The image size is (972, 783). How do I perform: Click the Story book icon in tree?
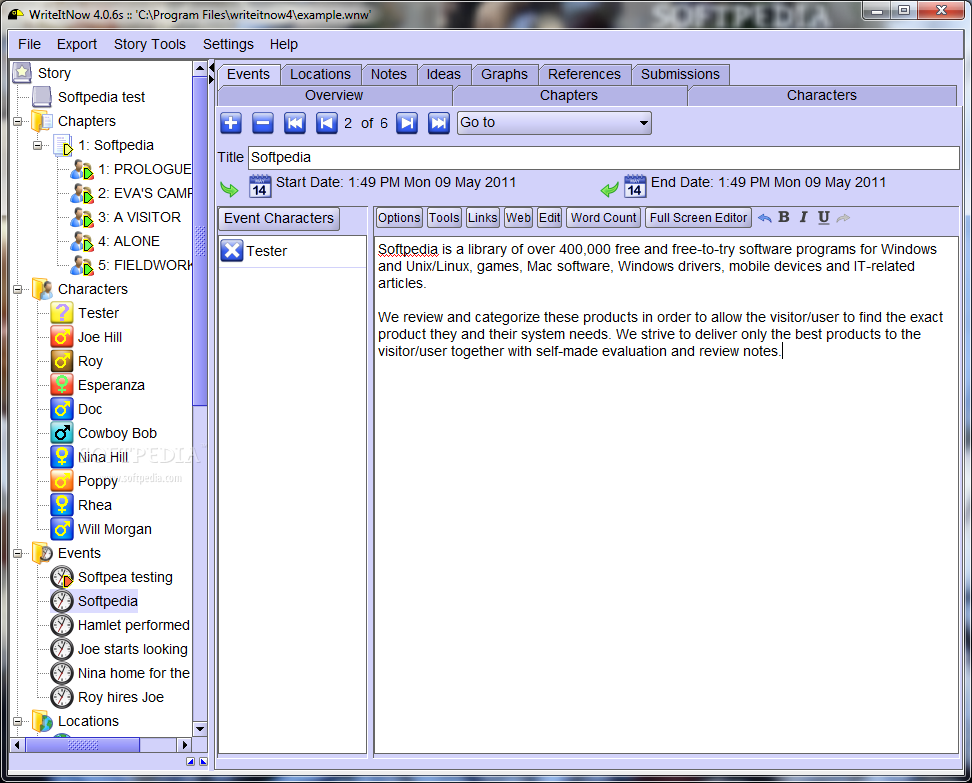tap(22, 73)
